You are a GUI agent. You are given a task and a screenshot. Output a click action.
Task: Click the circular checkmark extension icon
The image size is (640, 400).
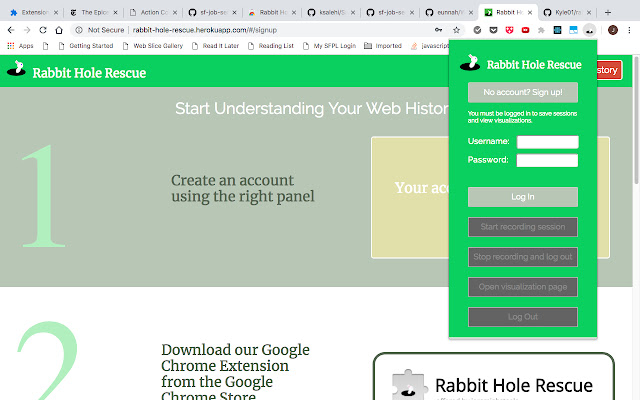(x=477, y=30)
